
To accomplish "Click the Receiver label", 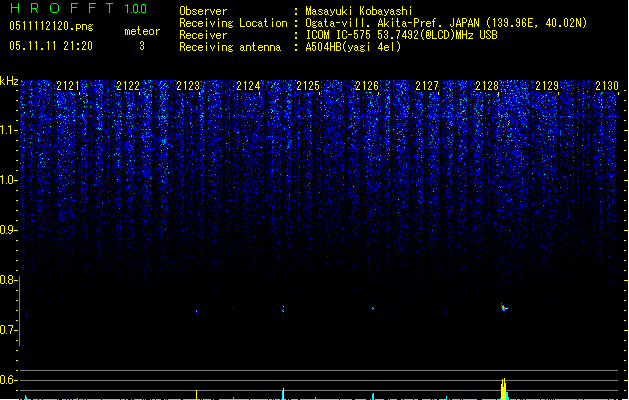I will [203, 35].
